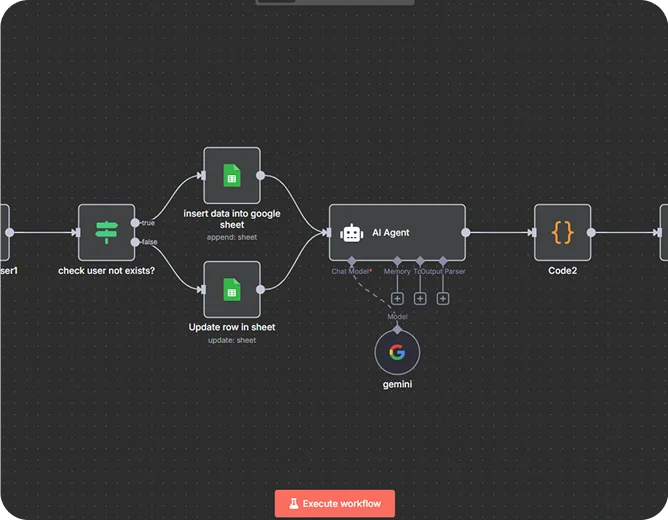Image resolution: width=668 pixels, height=520 pixels.
Task: Click the flask icon in Execute workflow
Action: point(294,504)
